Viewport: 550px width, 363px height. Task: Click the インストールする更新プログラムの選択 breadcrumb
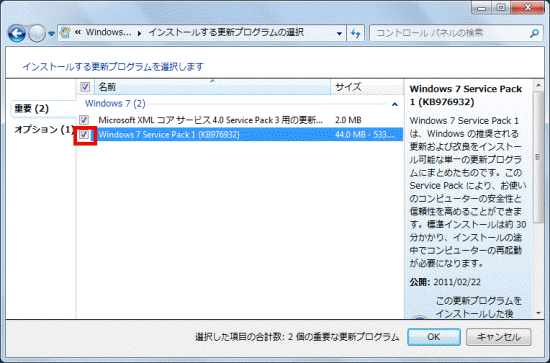click(226, 33)
